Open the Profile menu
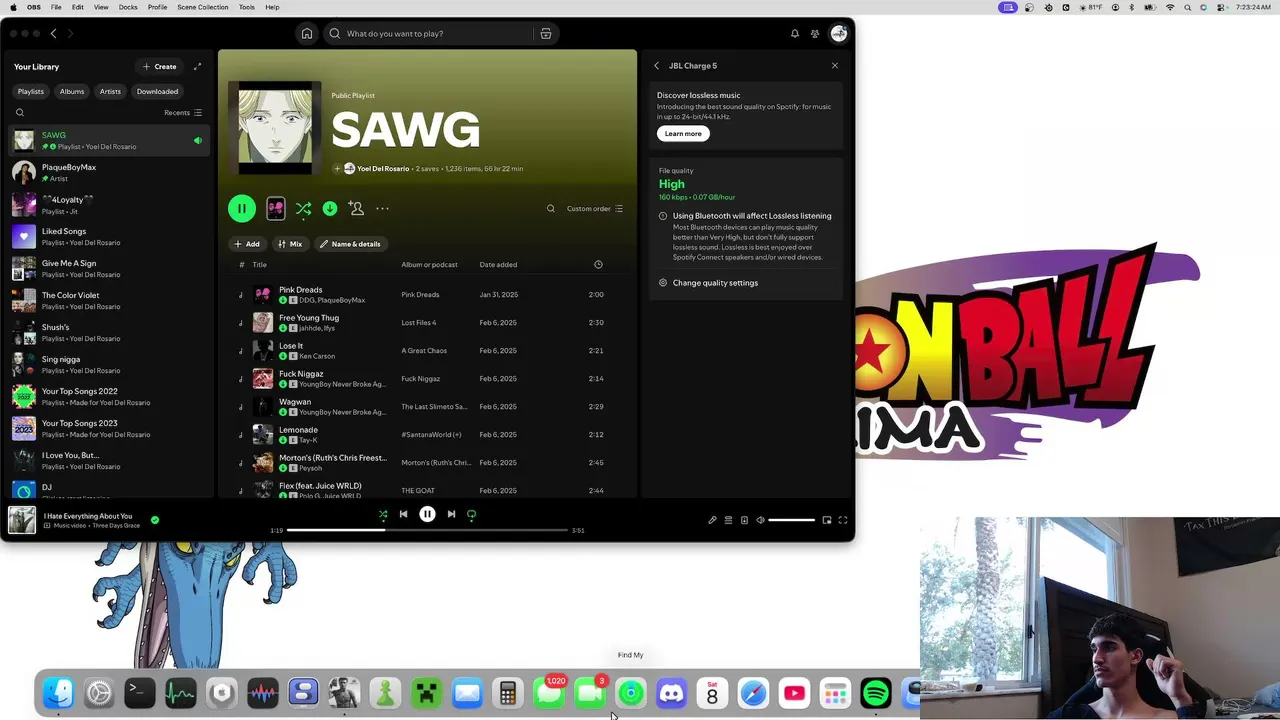This screenshot has height=720, width=1280. pos(157,7)
